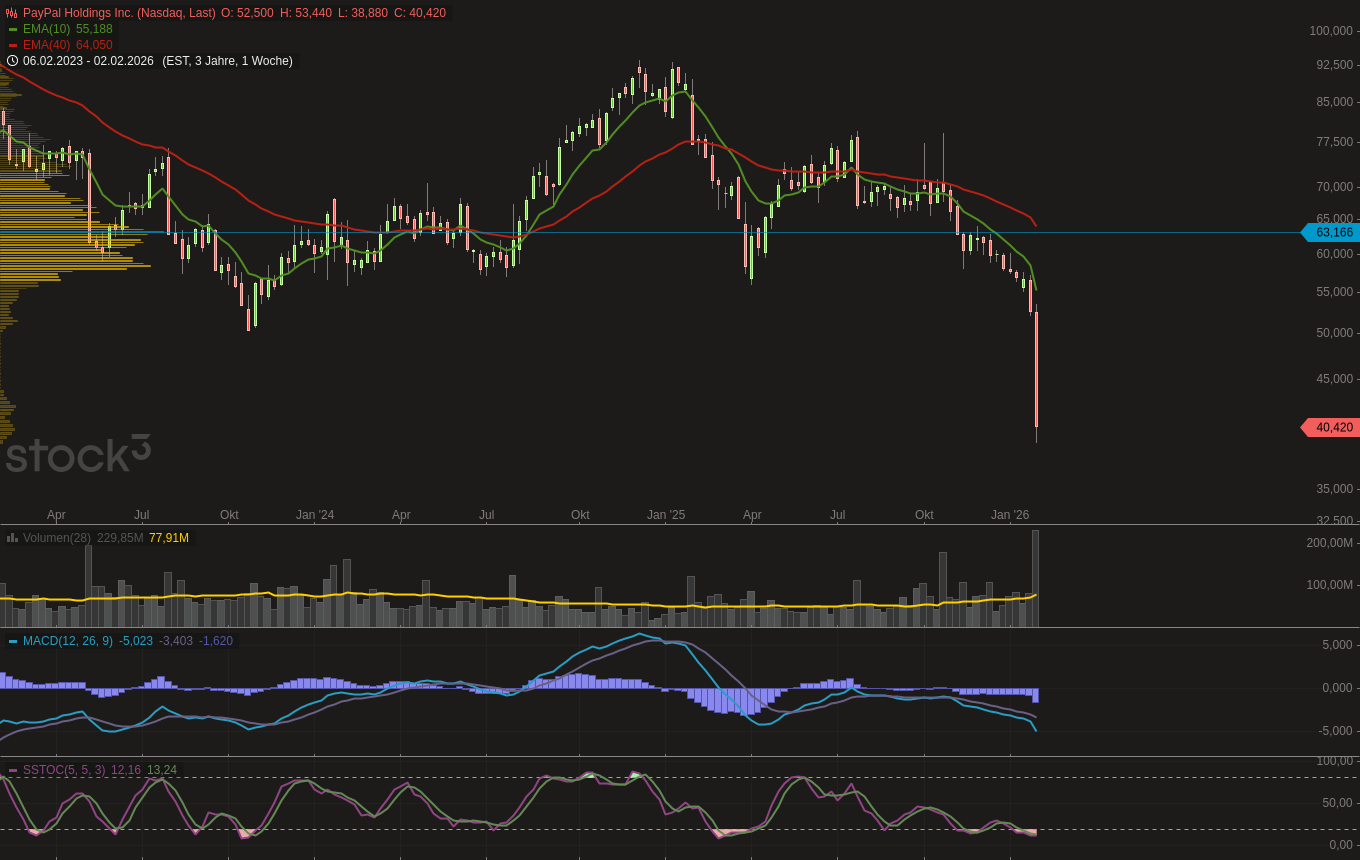Open the MACD(12, 26, 9) indicator label
1360x860 pixels.
[67, 641]
